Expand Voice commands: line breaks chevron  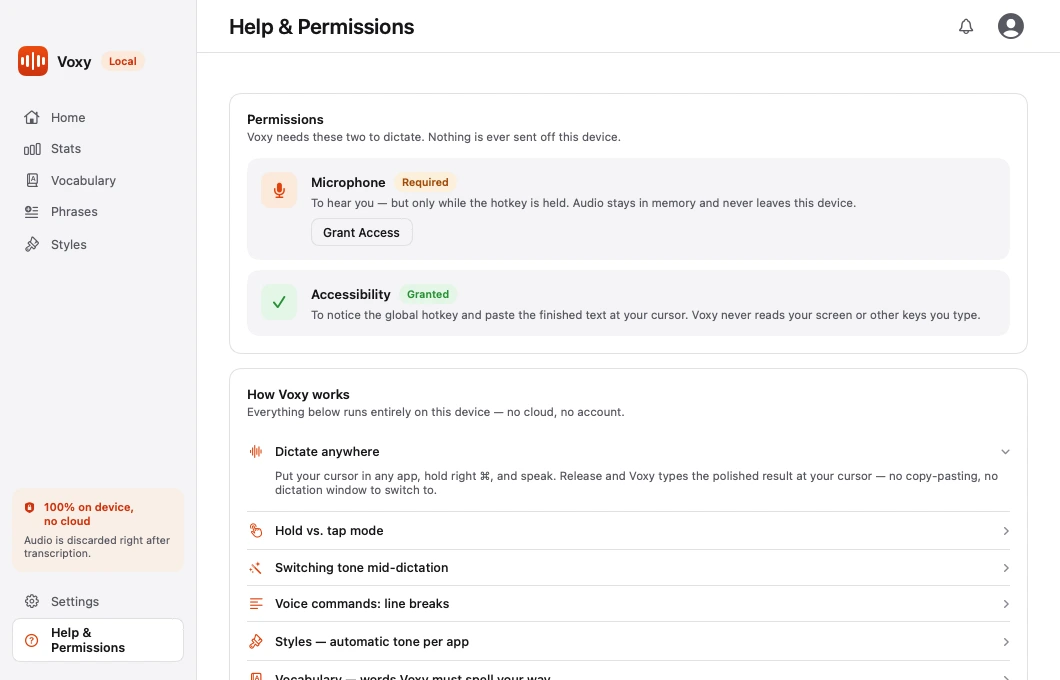click(1006, 604)
